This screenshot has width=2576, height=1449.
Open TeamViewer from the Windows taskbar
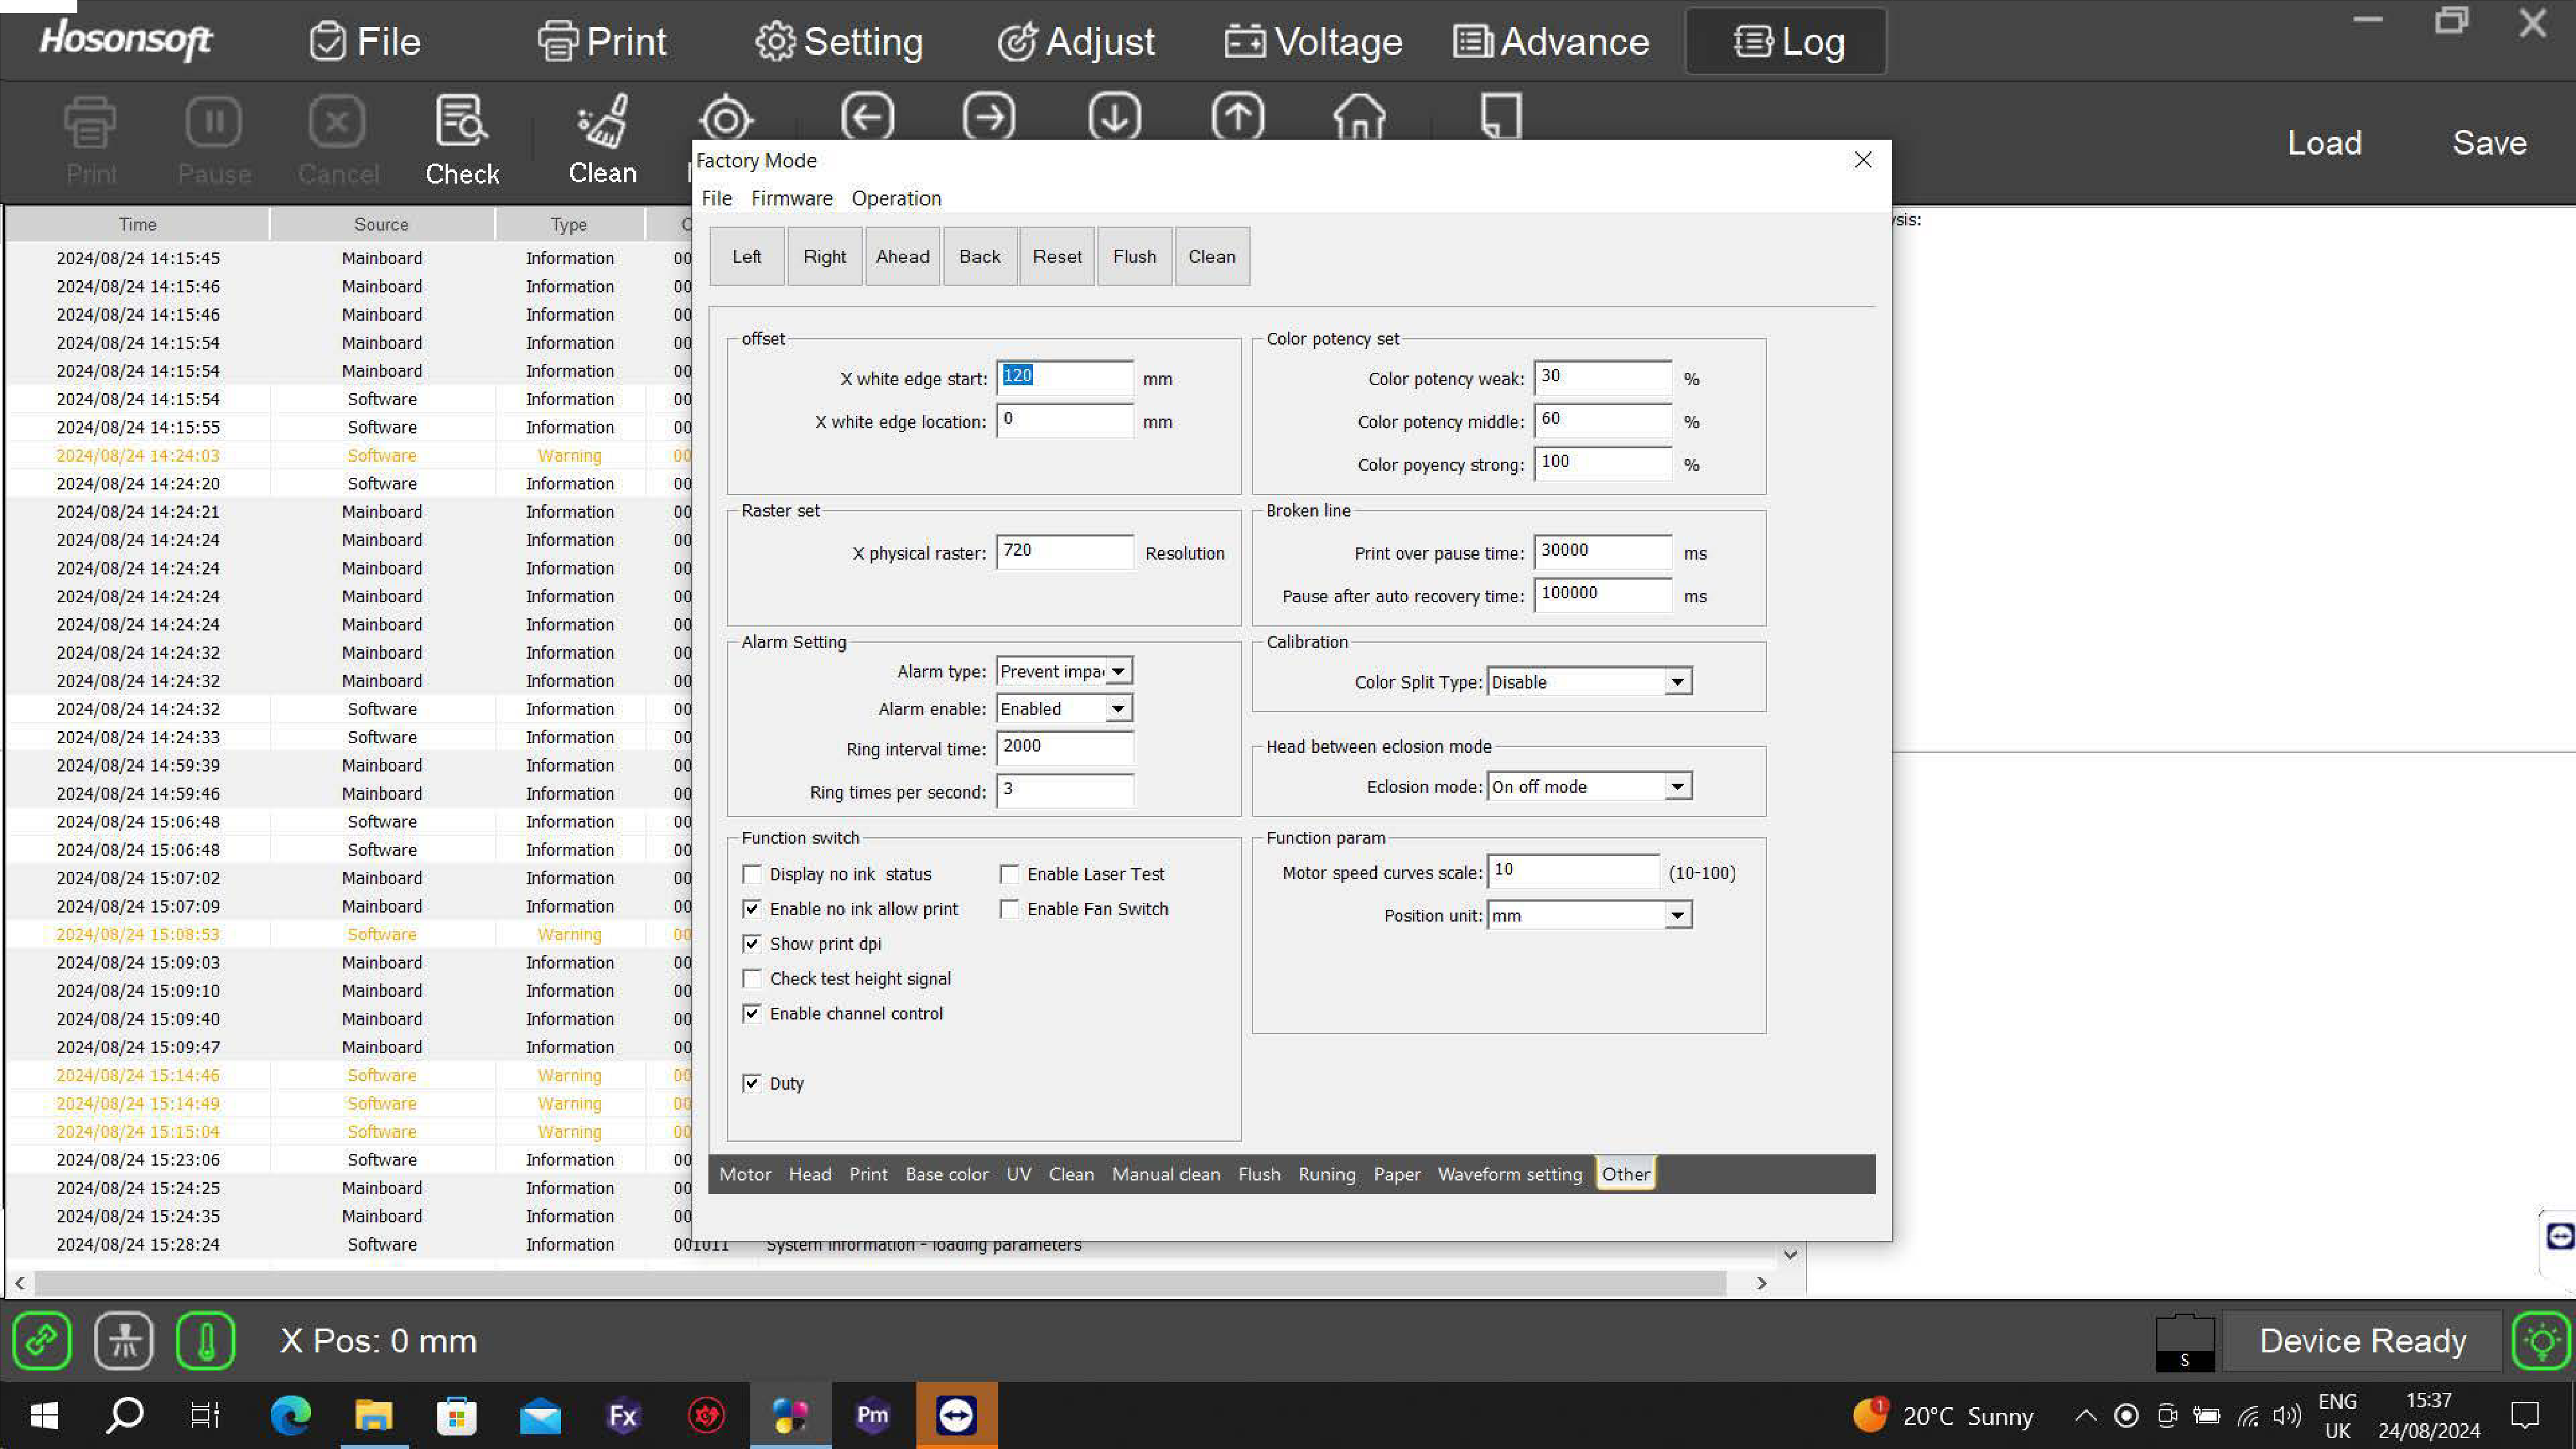pos(956,1415)
